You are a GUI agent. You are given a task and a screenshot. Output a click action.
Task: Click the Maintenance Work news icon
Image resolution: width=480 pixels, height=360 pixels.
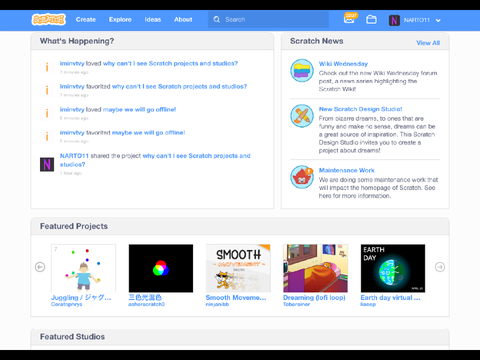302,177
